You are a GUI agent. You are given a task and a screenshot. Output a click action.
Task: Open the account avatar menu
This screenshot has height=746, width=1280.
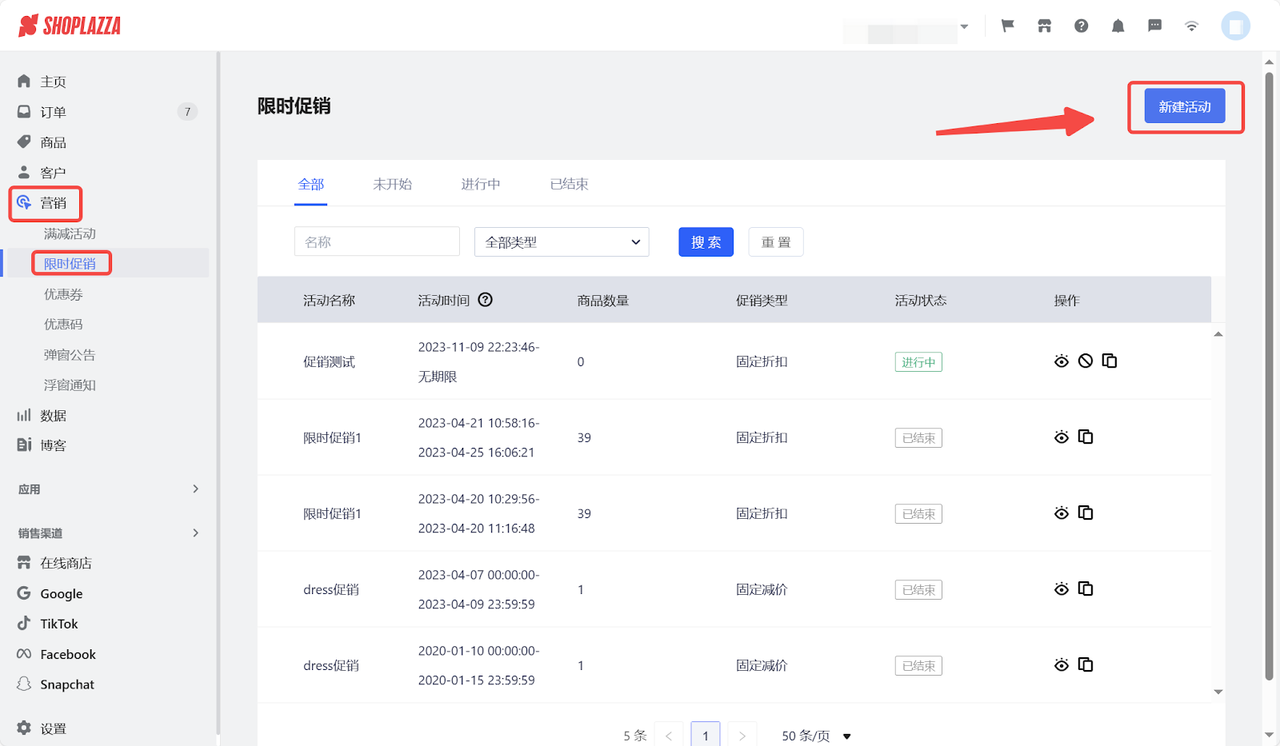[x=1236, y=25]
